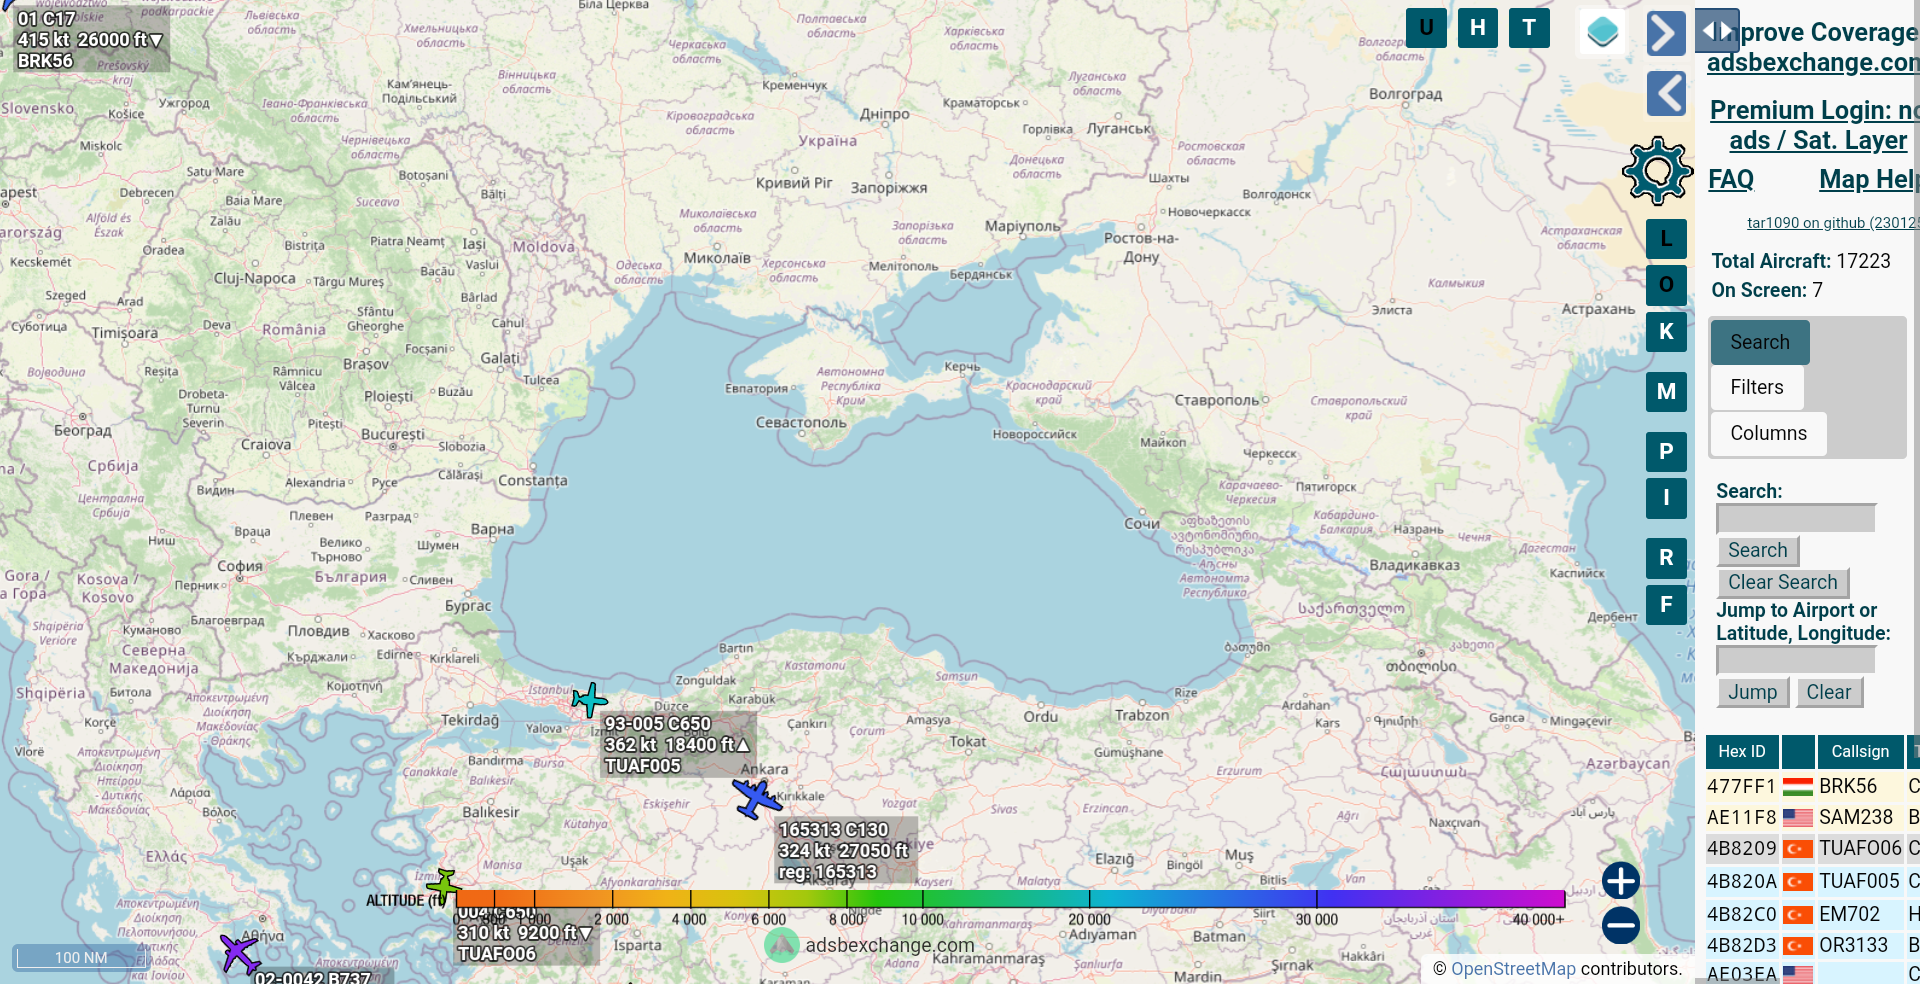Zoom in with plus button
Screen dimensions: 1920x984
1621,881
